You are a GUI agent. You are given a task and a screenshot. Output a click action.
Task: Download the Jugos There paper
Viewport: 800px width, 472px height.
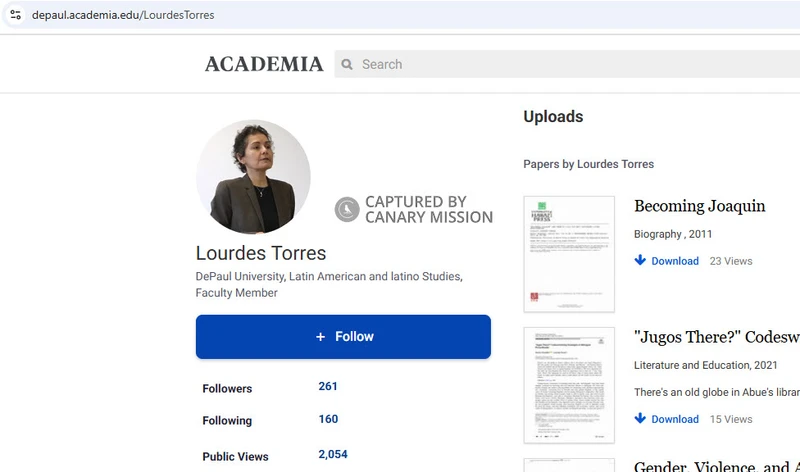[x=674, y=419]
